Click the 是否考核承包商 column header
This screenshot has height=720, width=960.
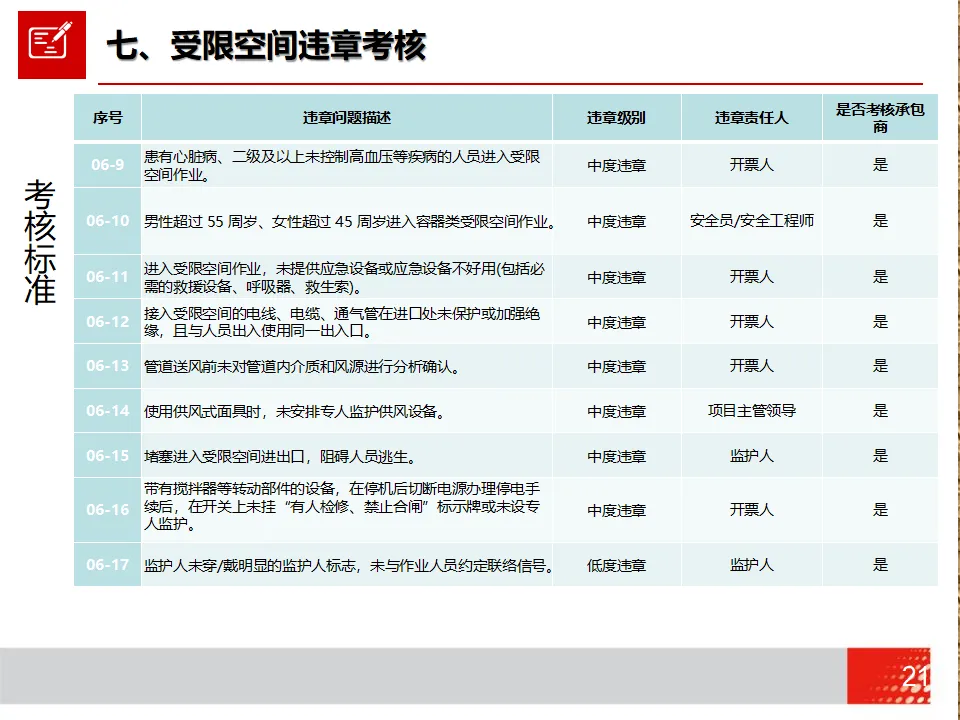tap(880, 118)
